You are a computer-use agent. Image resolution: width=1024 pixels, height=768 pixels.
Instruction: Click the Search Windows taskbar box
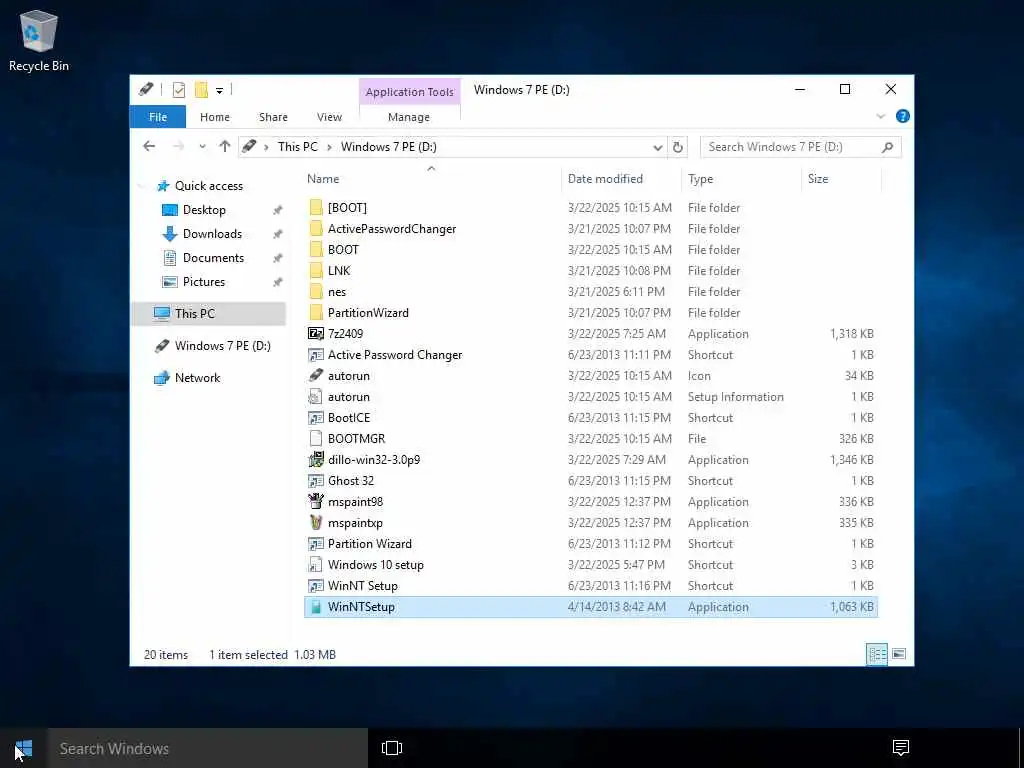(x=208, y=748)
